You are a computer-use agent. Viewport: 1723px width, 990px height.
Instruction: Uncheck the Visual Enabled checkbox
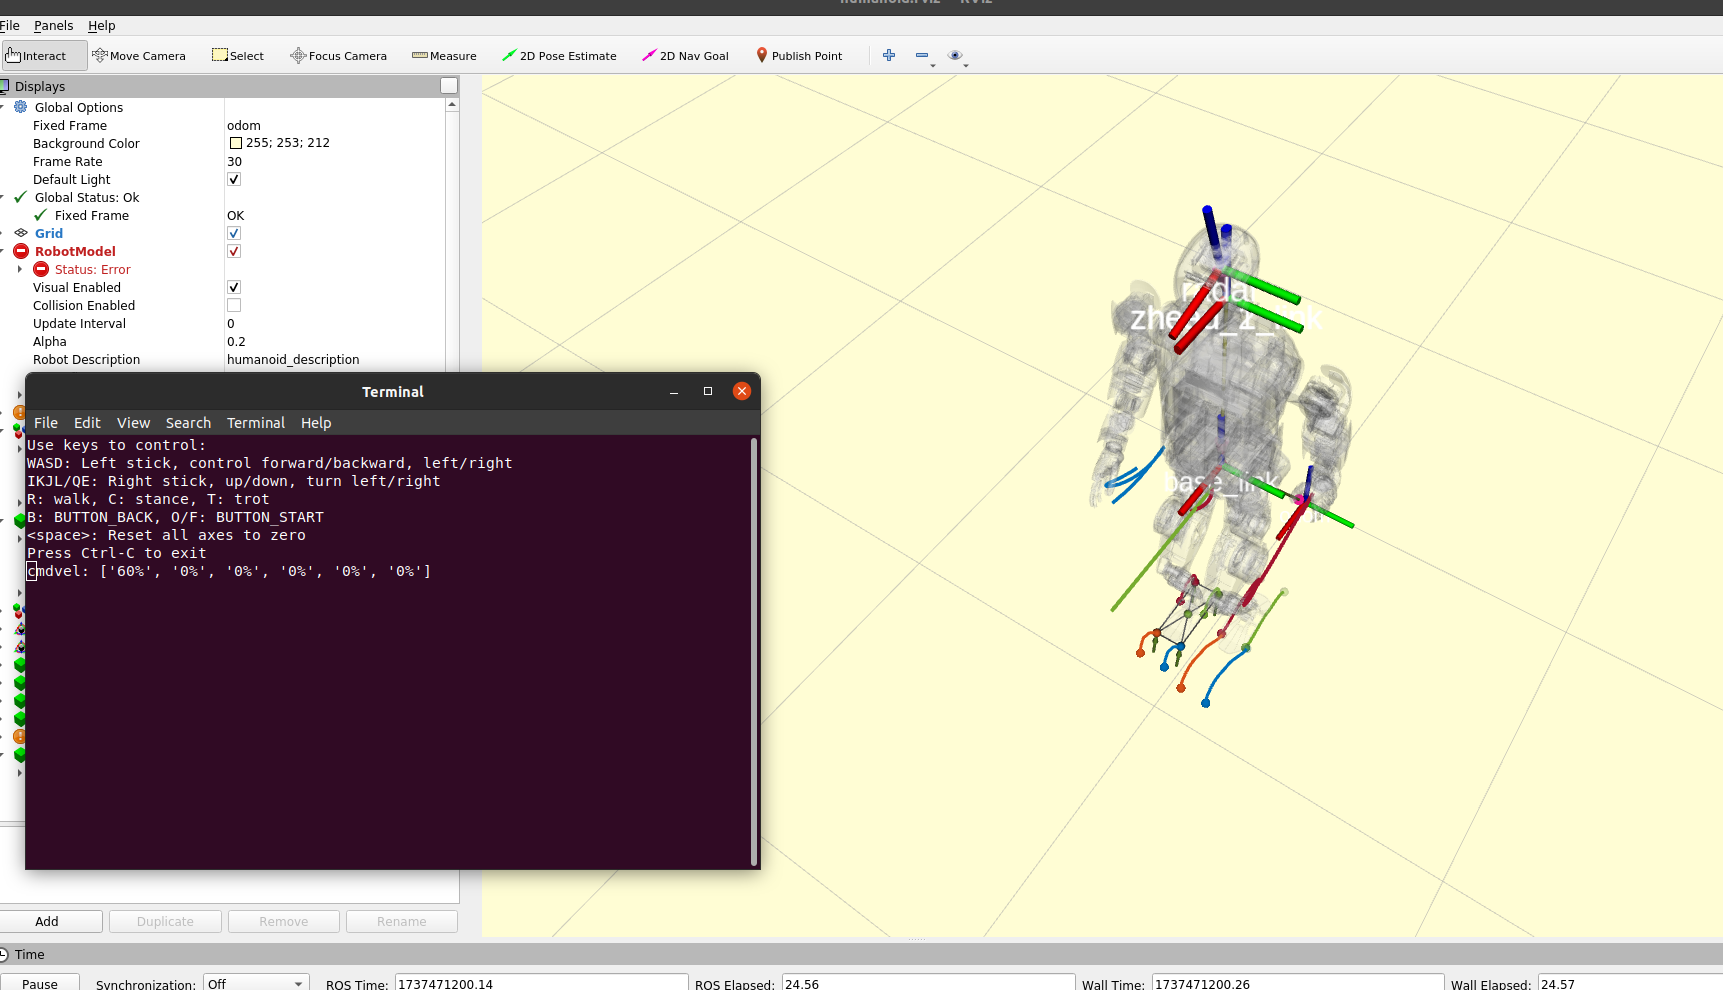(x=234, y=288)
